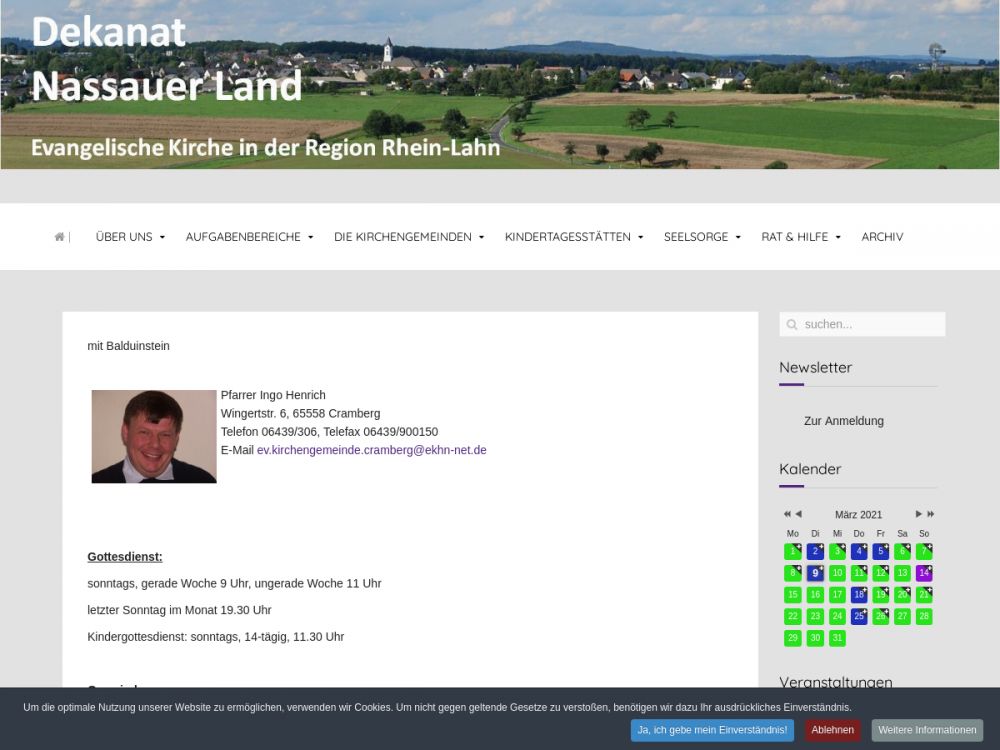Accept cookies with Ja, ich gebe mein Einverständnis
The width and height of the screenshot is (1000, 750).
[x=712, y=730]
